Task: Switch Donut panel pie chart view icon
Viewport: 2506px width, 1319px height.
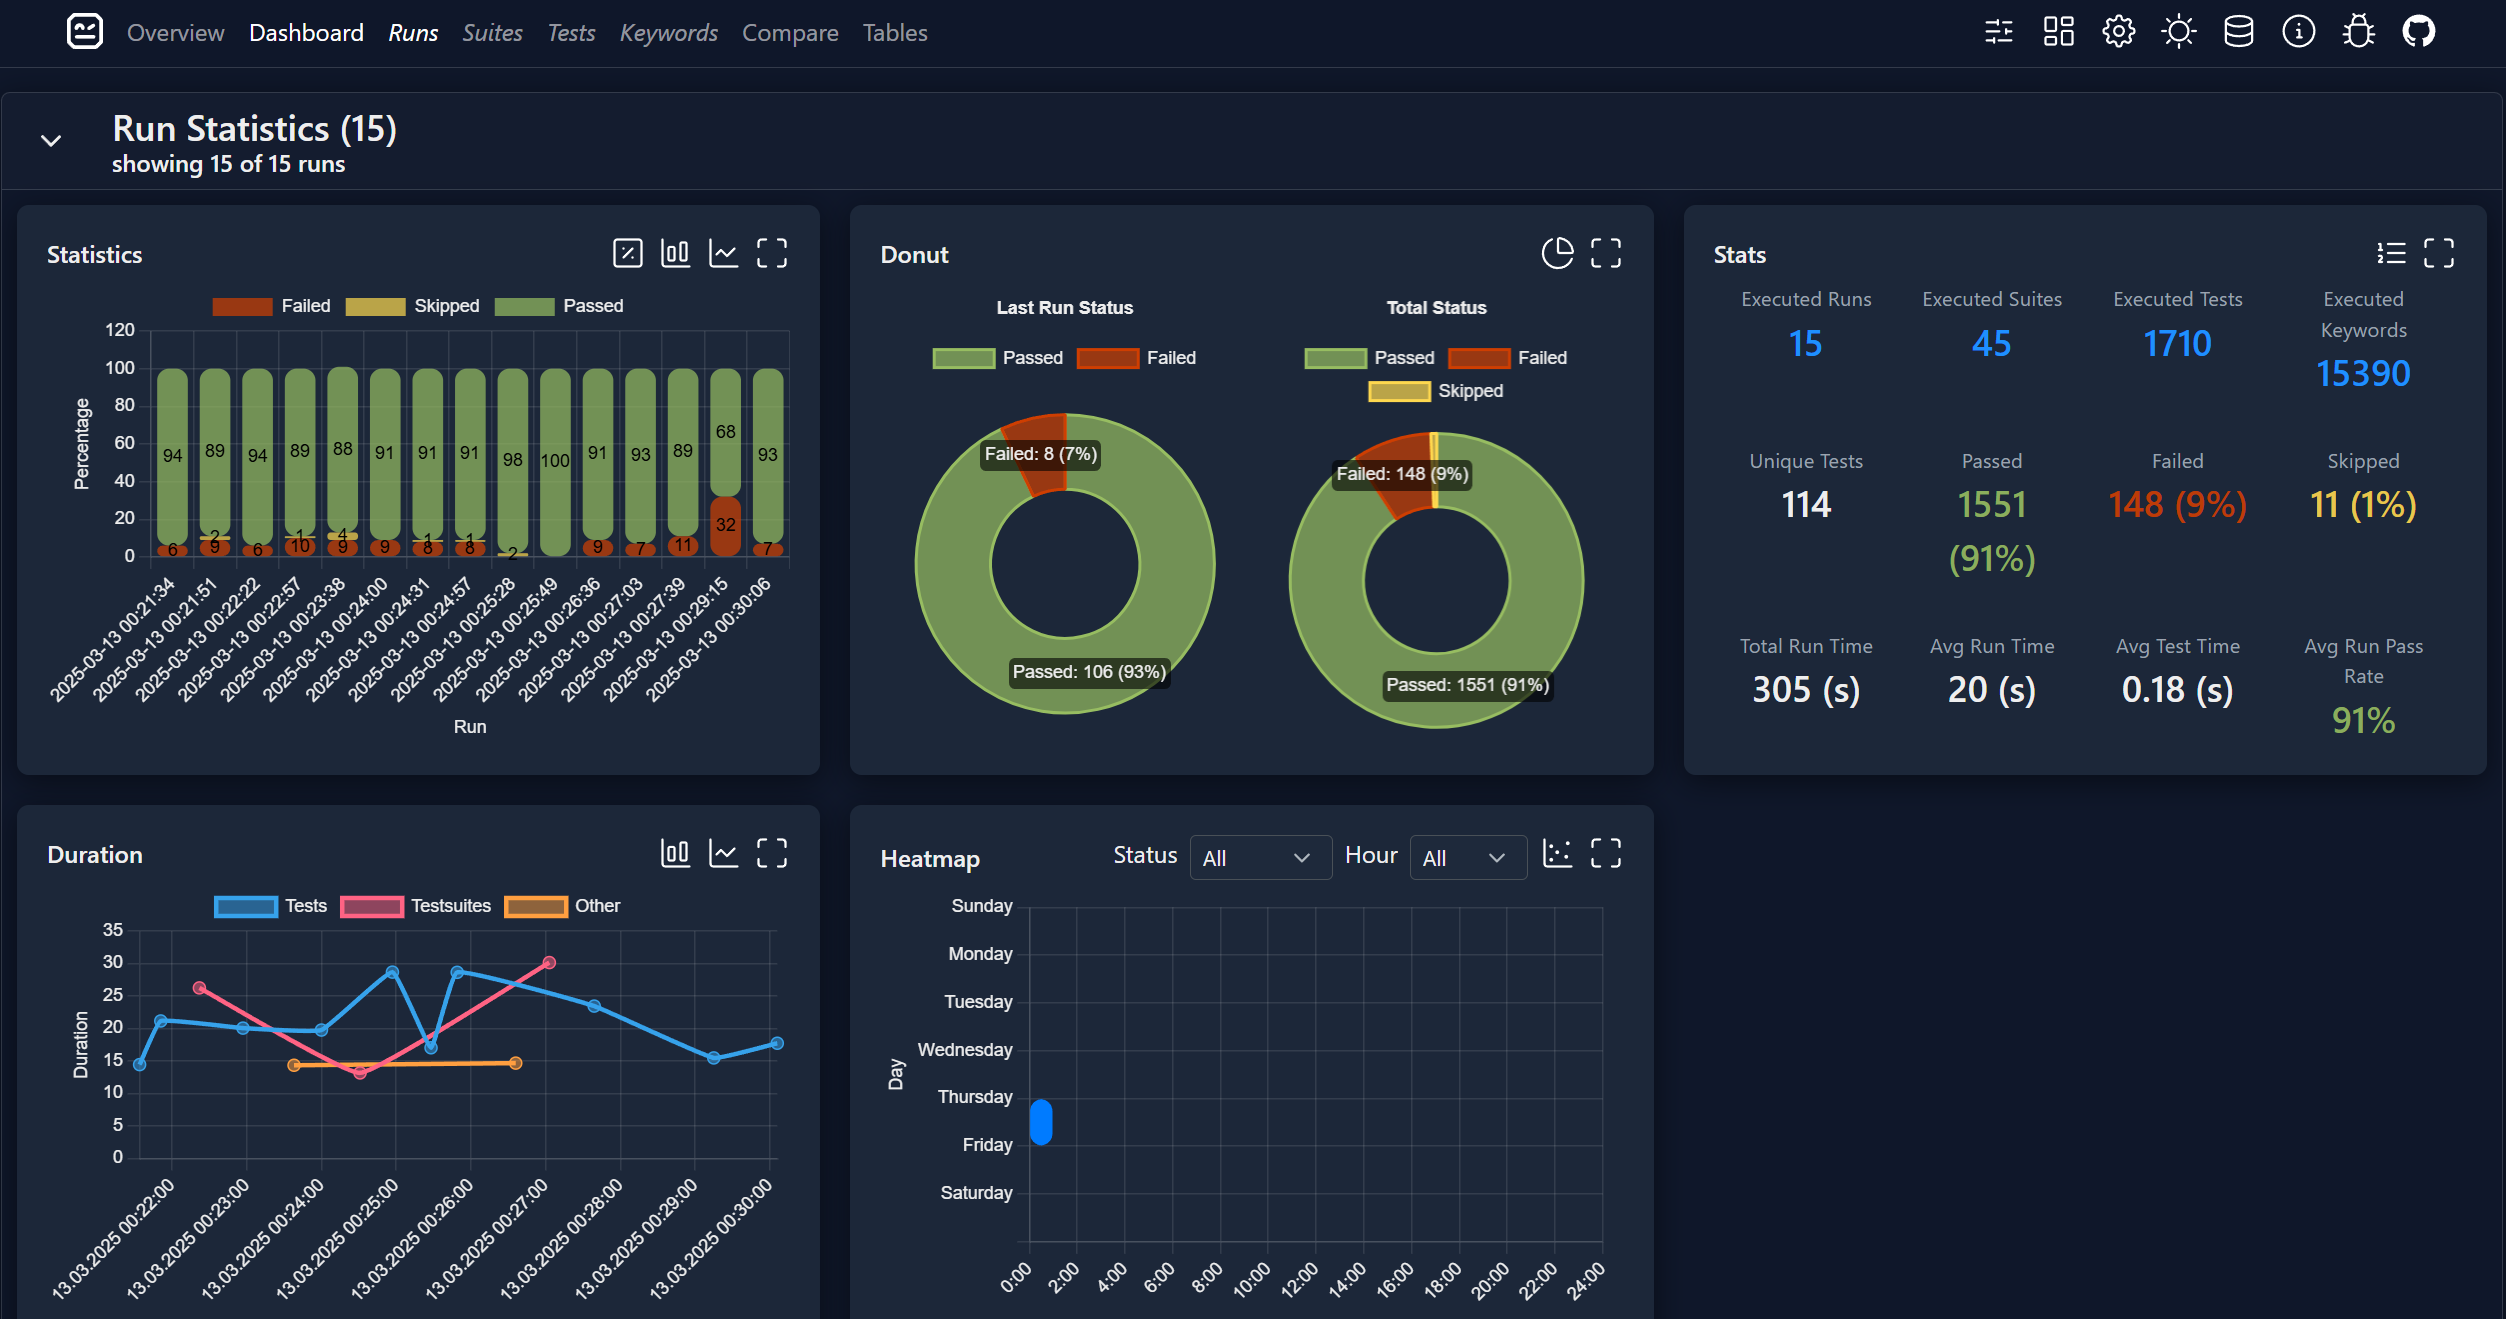Action: click(1557, 253)
